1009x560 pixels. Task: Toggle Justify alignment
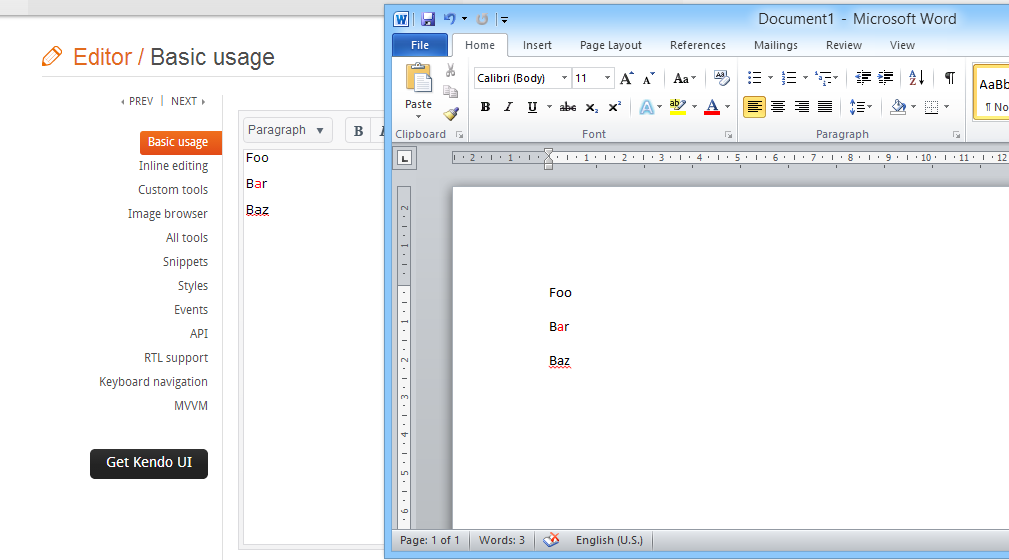825,107
